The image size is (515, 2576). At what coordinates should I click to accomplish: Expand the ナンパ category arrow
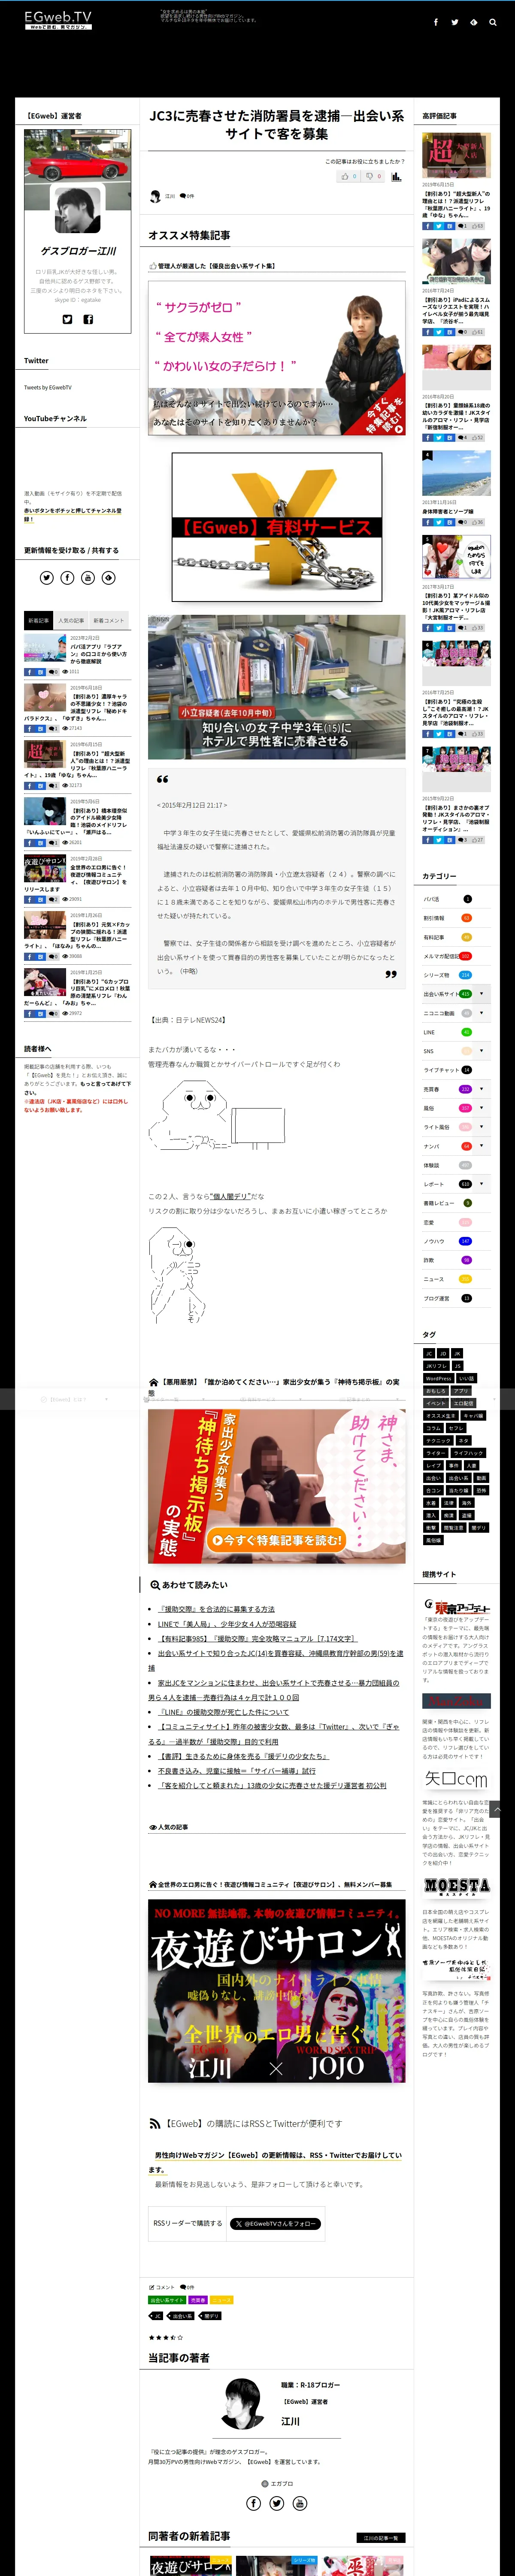tap(482, 1146)
